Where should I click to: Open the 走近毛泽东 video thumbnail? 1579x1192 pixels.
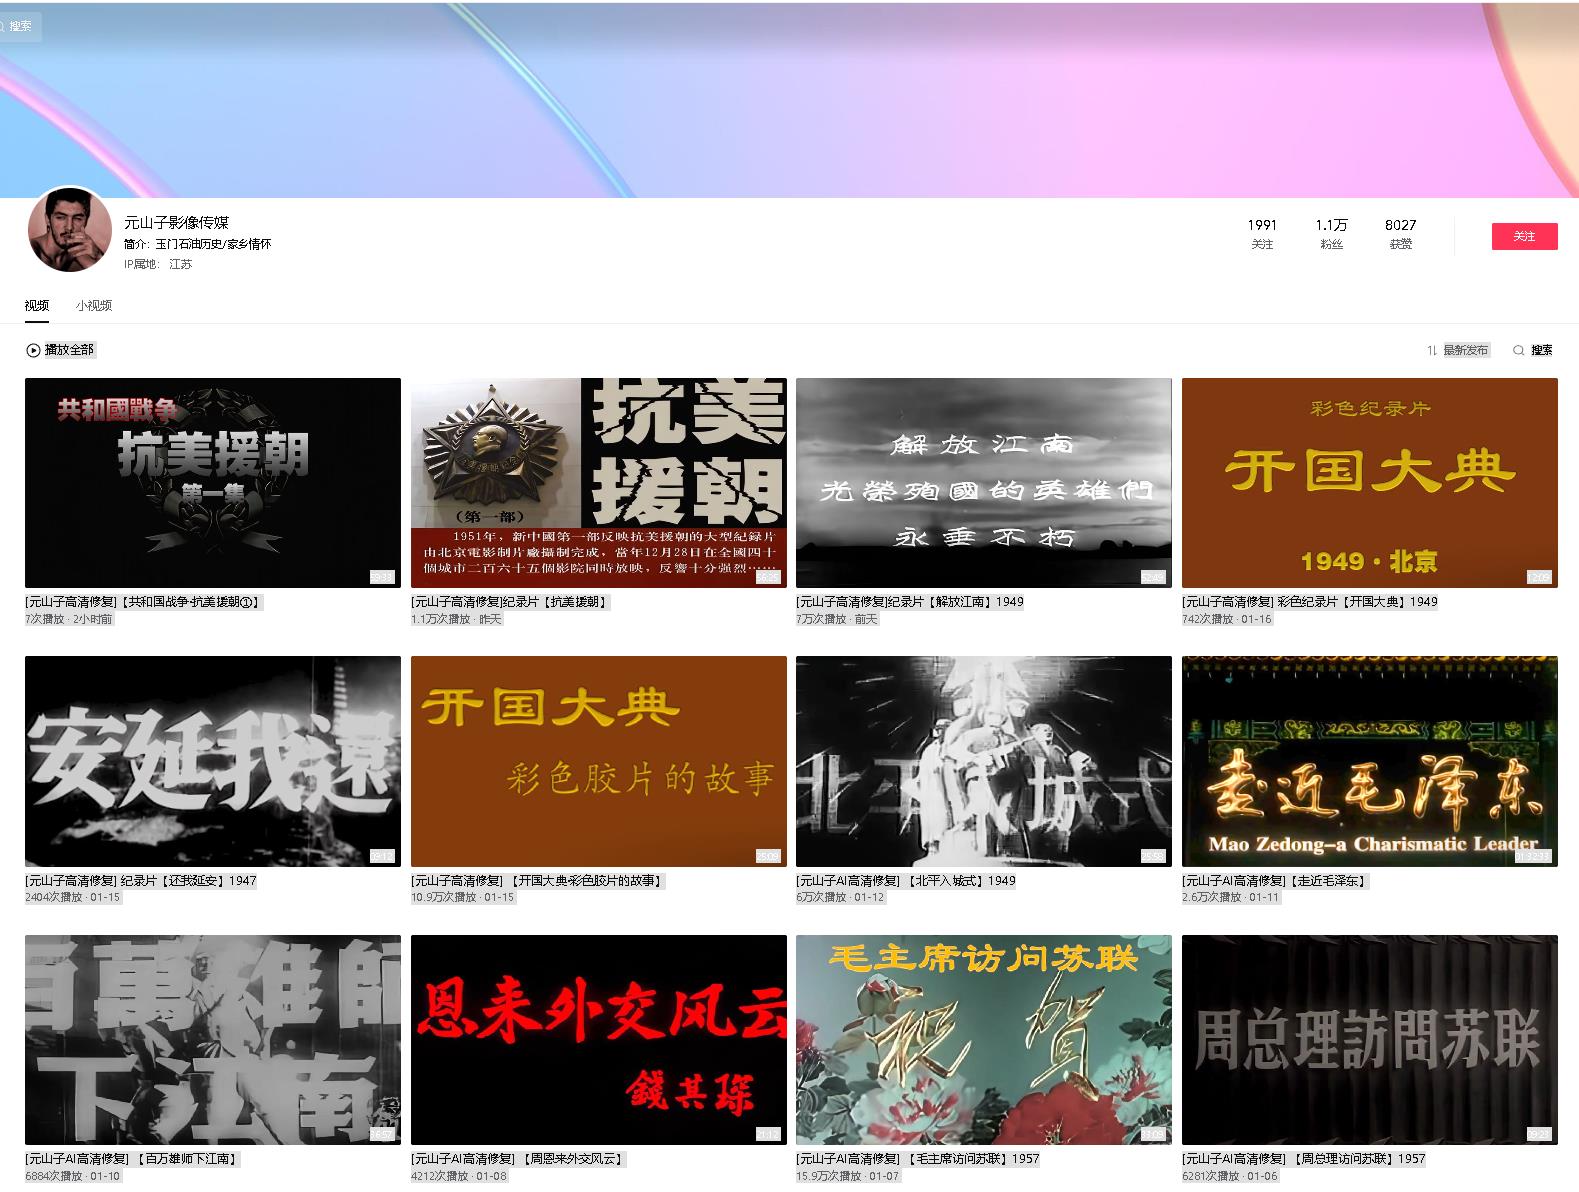click(x=1369, y=760)
